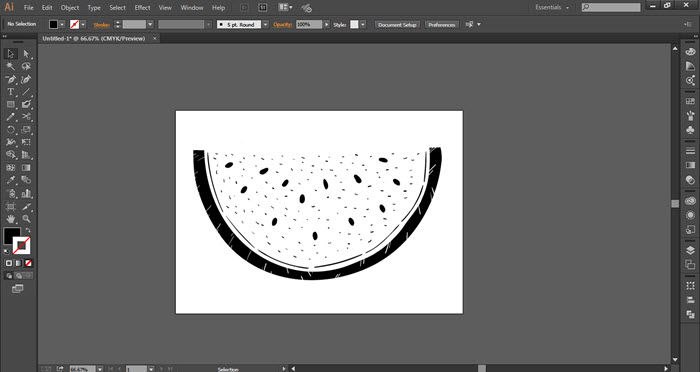The image size is (700, 372).
Task: Select the Symbol Sprayer tool
Action: click(10, 193)
